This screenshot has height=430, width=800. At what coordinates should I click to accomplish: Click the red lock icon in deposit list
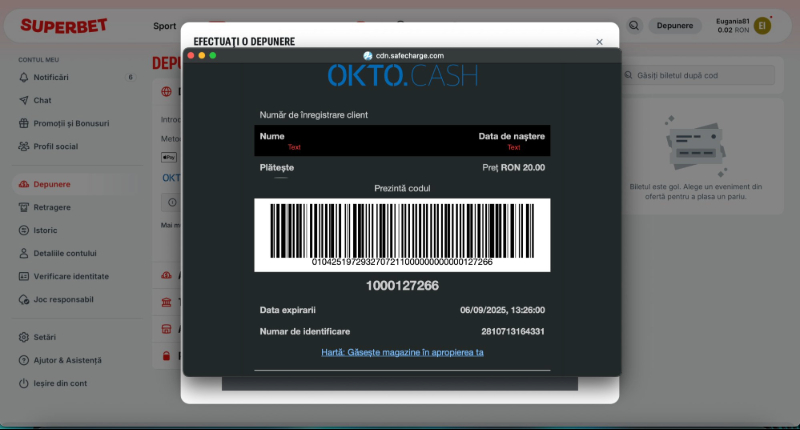166,356
